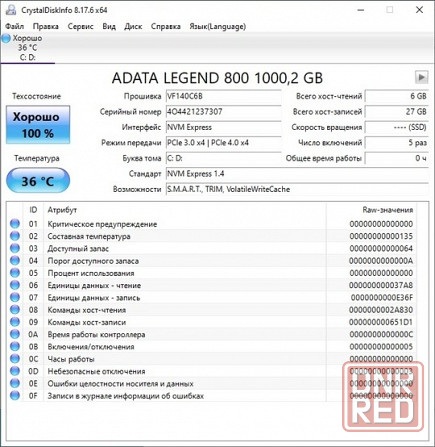Screen dimensions: 435x447
Task: Click status orb for Ошибки целостности носителя
Action: 15,383
